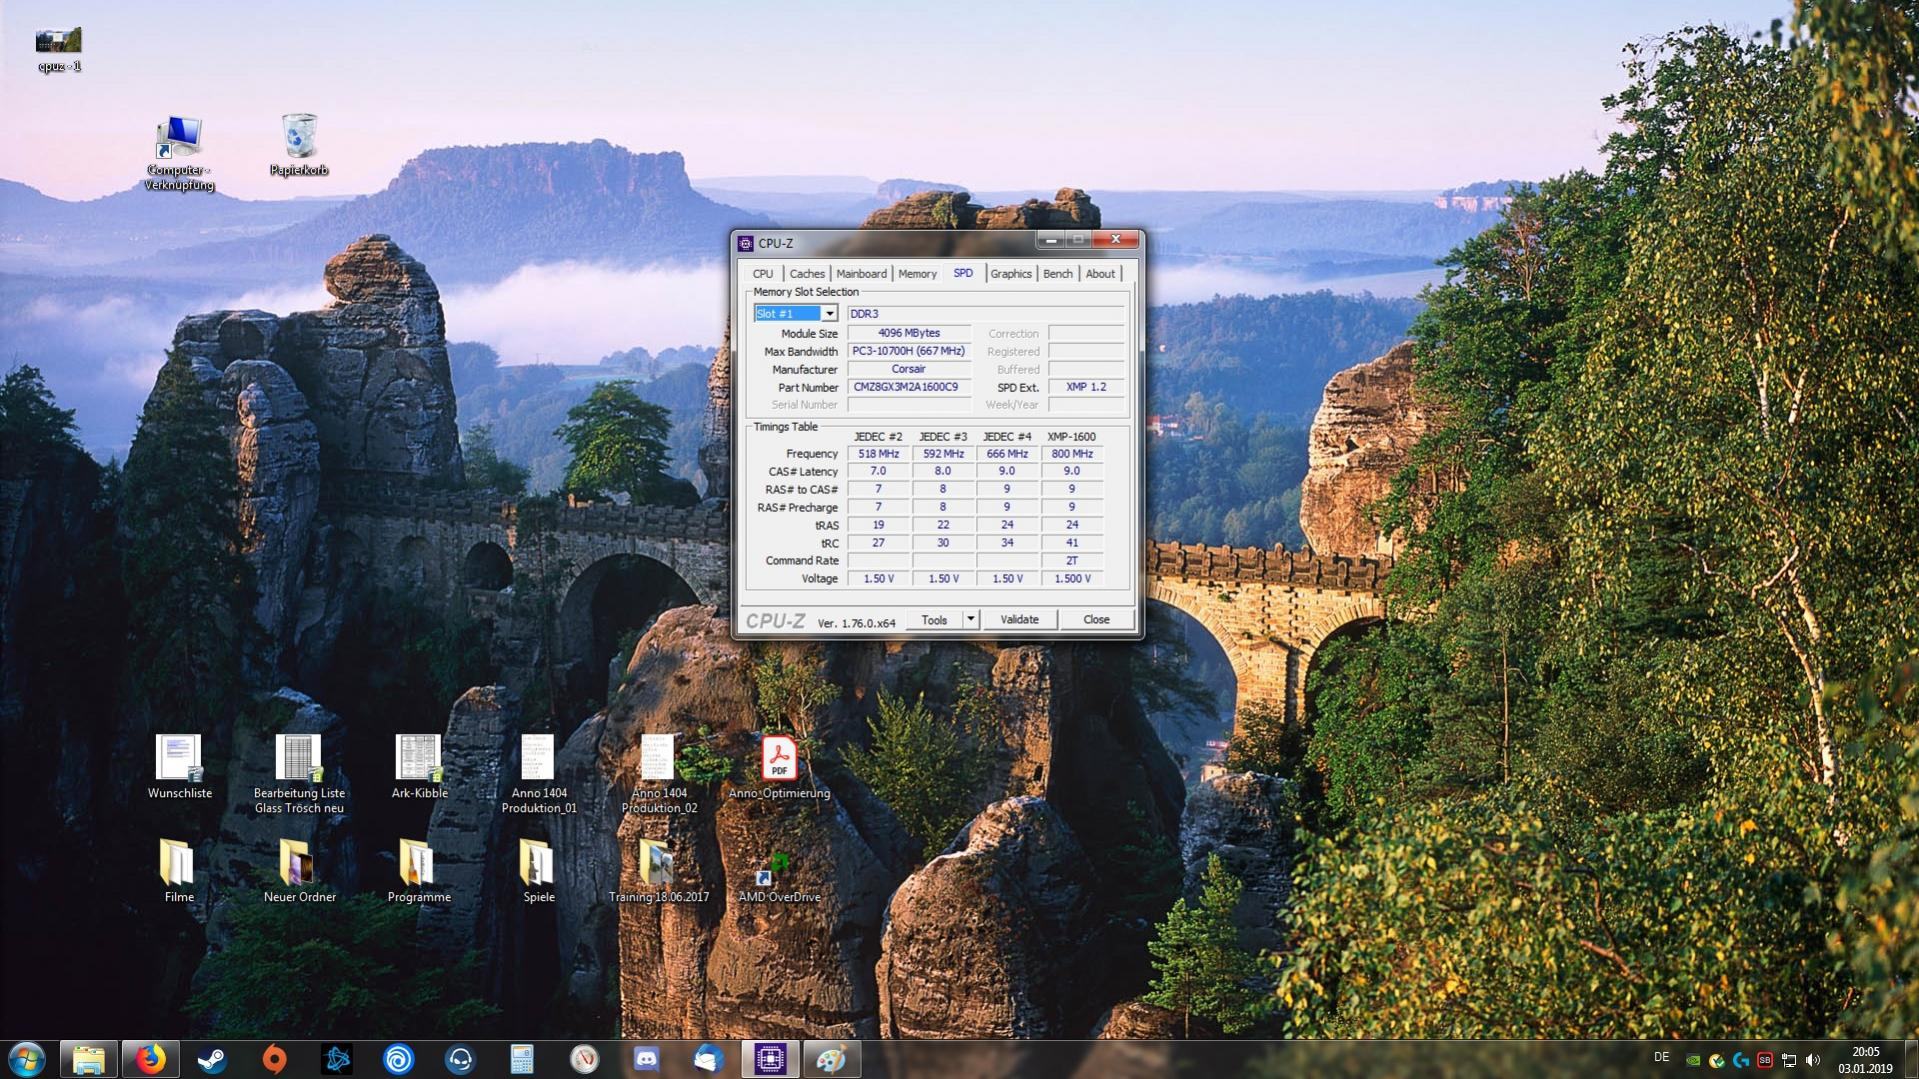
Task: Open the Calculator in the taskbar
Action: (522, 1059)
